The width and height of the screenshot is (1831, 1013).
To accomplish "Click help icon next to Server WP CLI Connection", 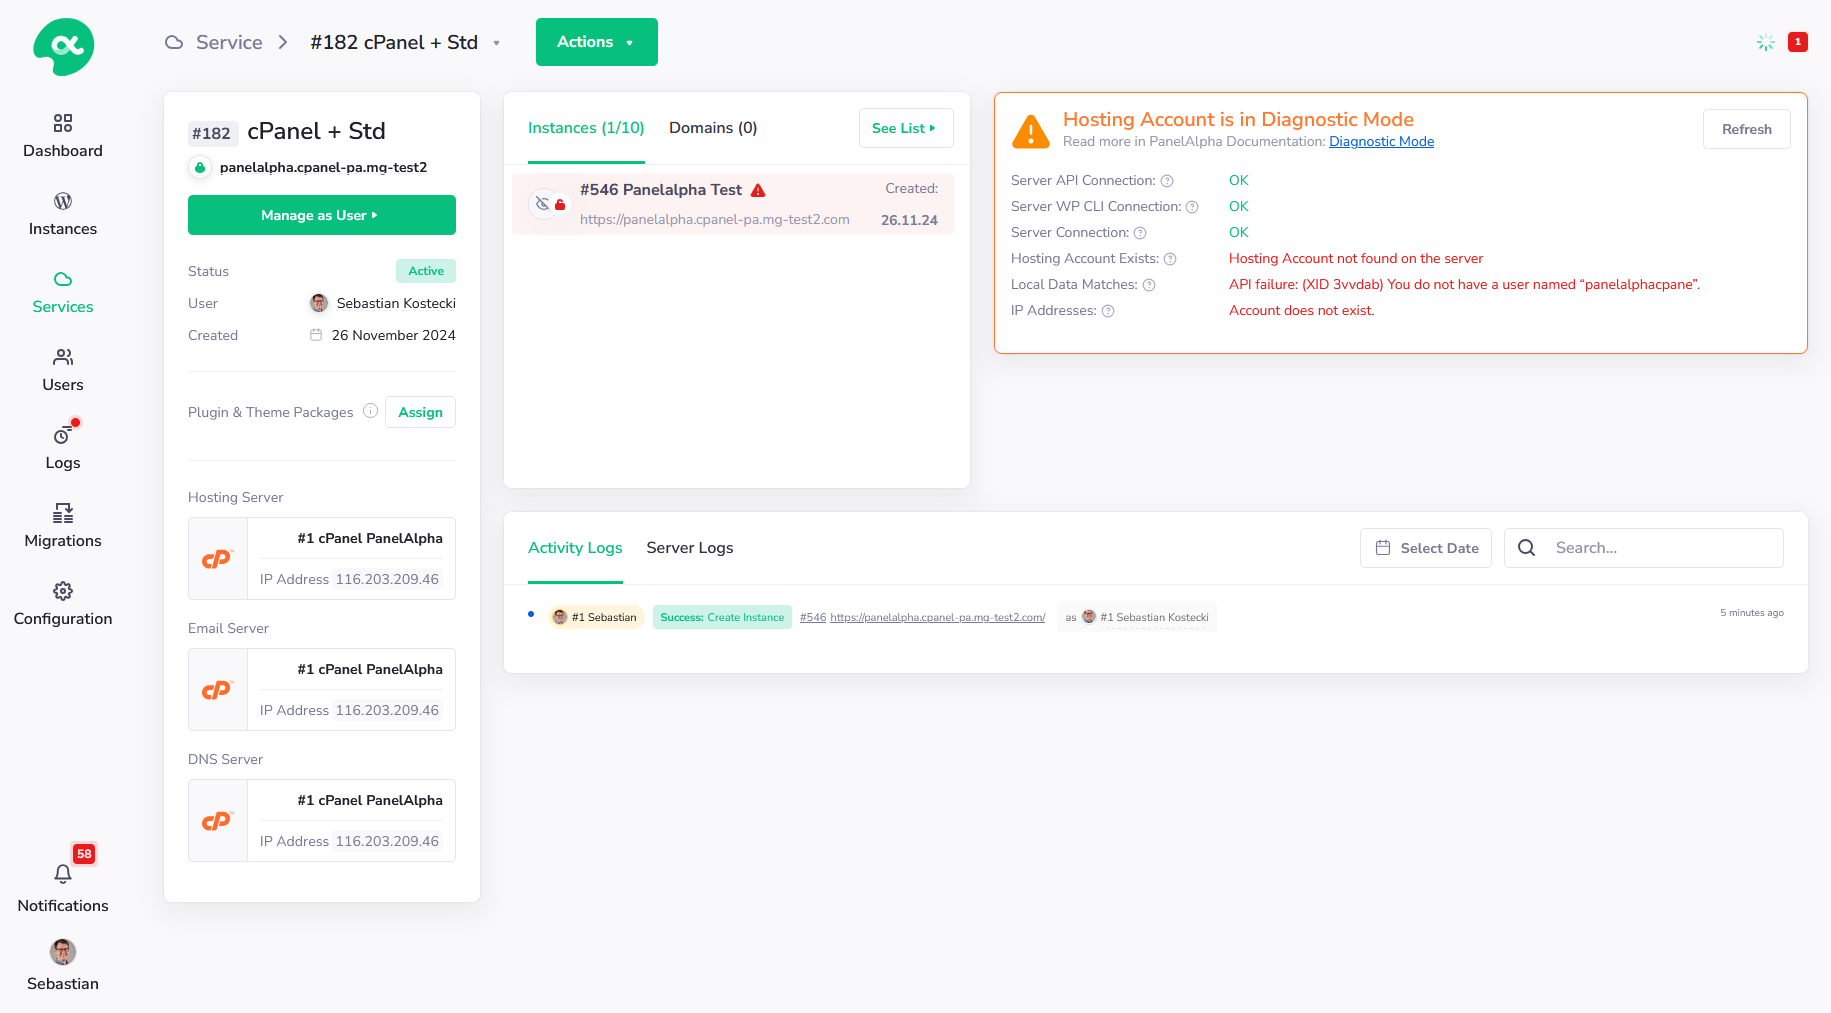I will tap(1192, 207).
